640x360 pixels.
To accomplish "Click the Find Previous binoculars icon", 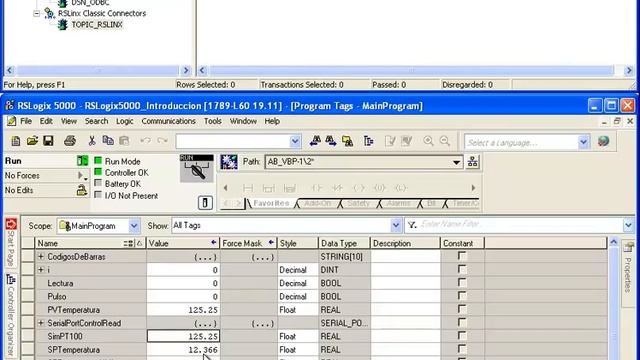I will (315, 141).
